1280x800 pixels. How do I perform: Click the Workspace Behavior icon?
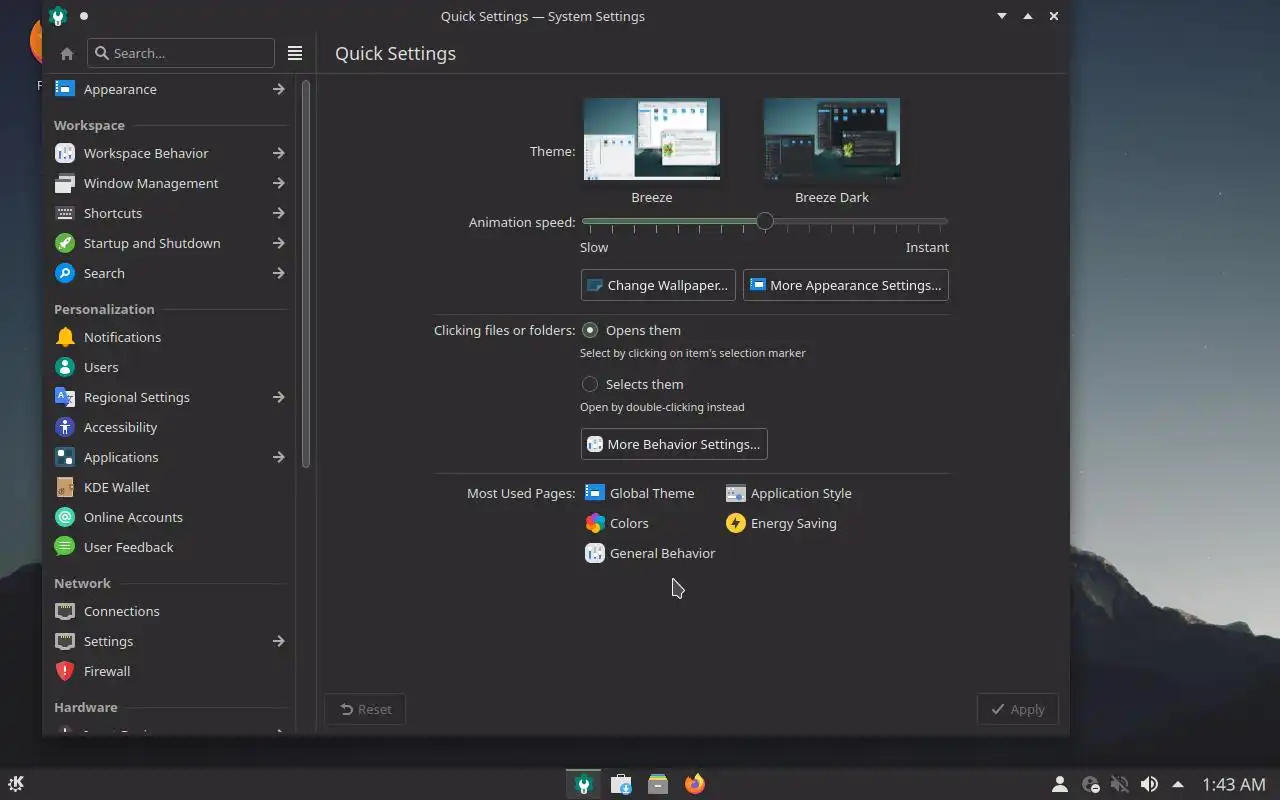click(65, 153)
